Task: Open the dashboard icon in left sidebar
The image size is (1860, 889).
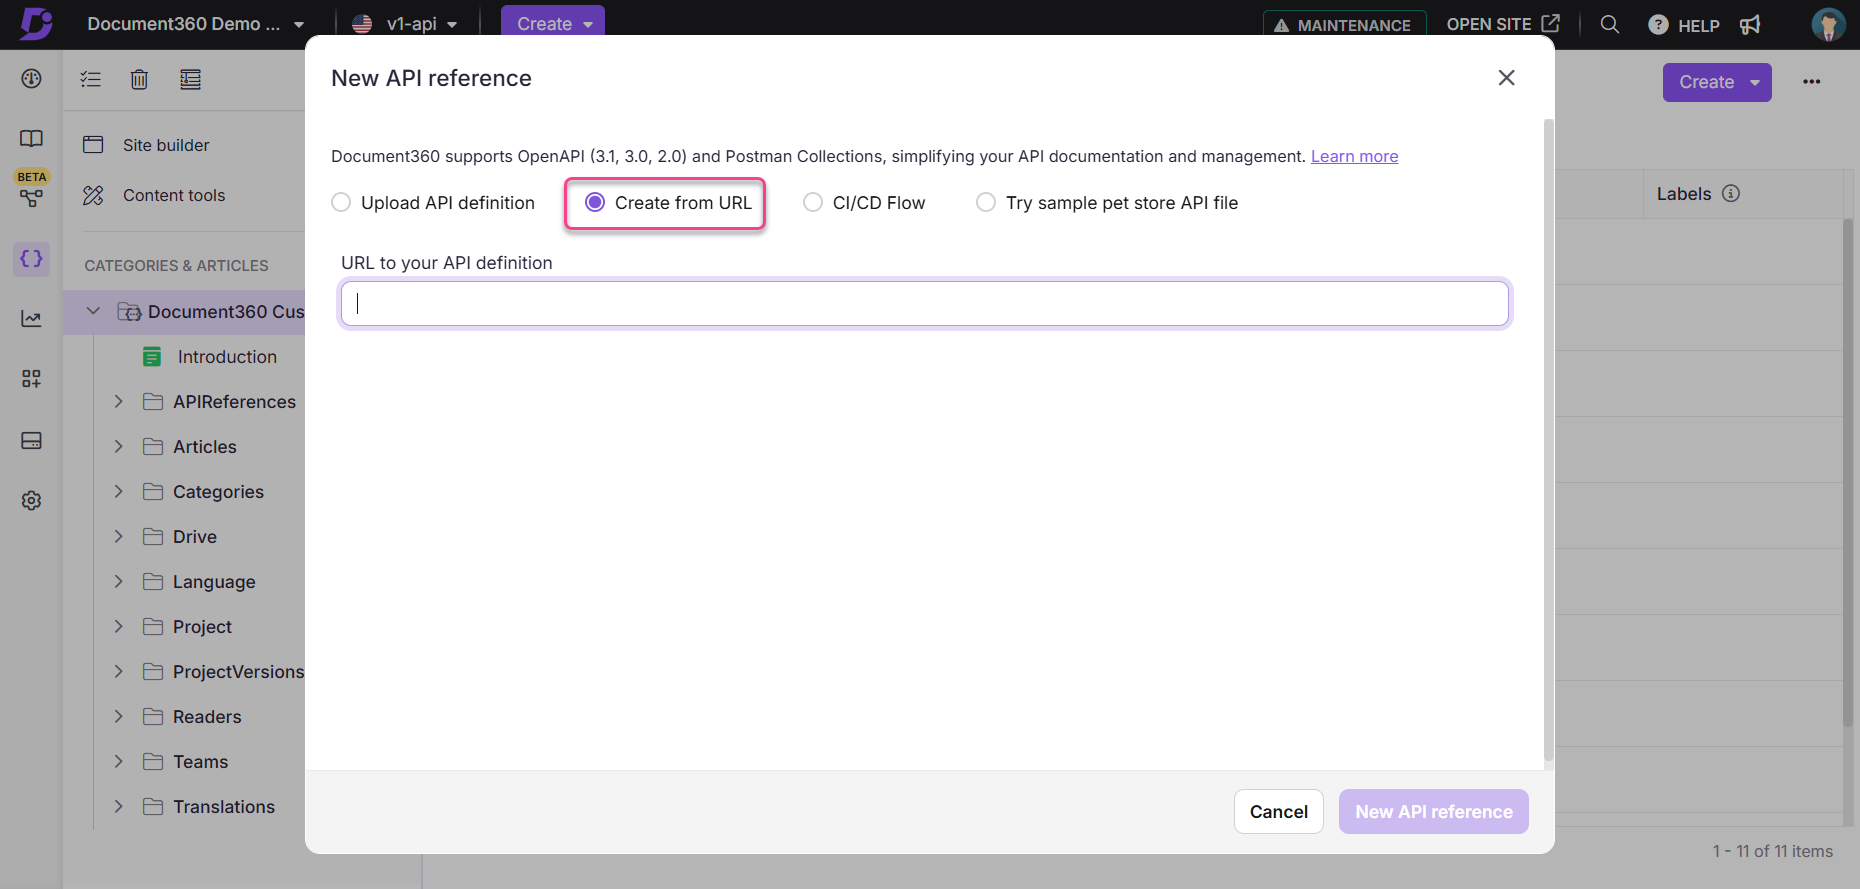Action: [x=32, y=78]
